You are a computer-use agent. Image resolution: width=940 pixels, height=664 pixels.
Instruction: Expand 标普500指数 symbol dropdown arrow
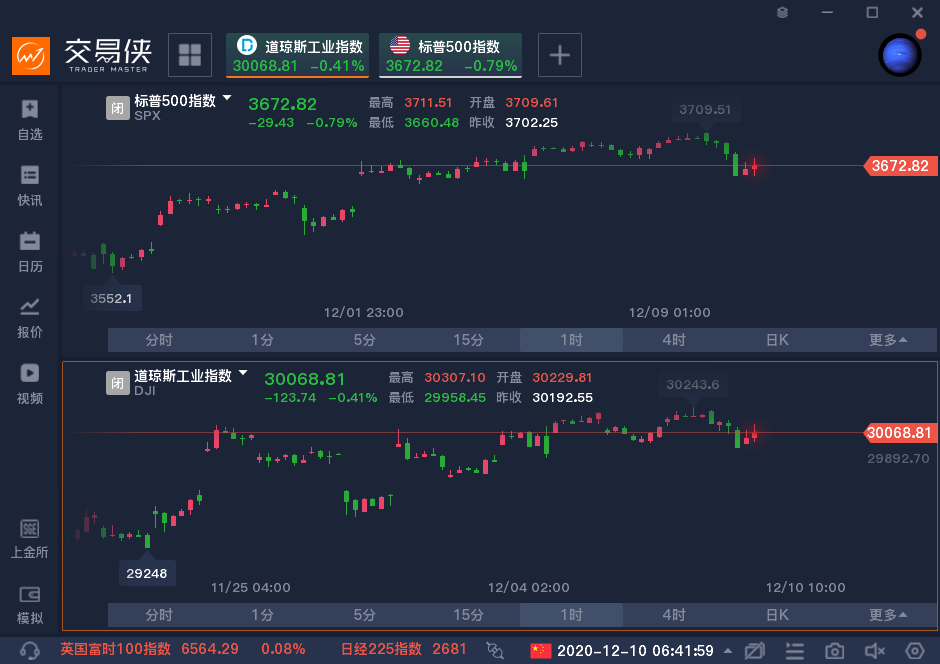point(227,98)
